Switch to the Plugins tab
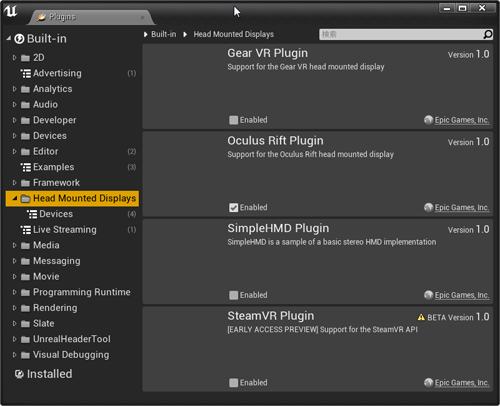 pyautogui.click(x=63, y=17)
